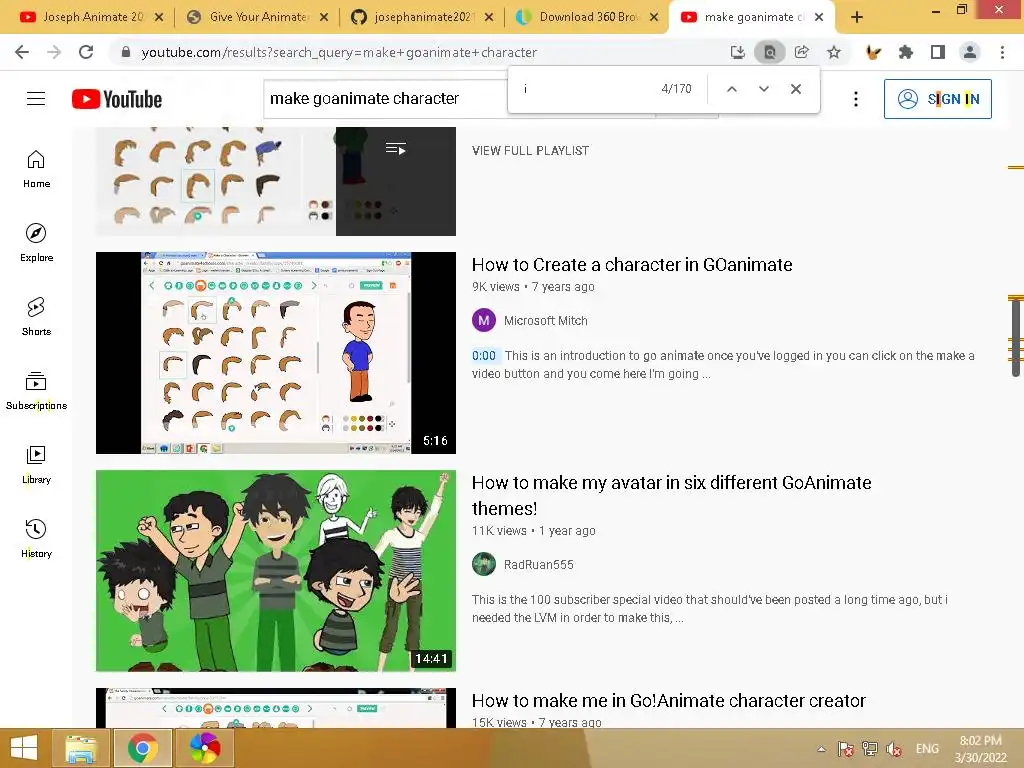The width and height of the screenshot is (1024, 768).
Task: Click VIEW FULL PLAYLIST link
Action: coord(530,151)
